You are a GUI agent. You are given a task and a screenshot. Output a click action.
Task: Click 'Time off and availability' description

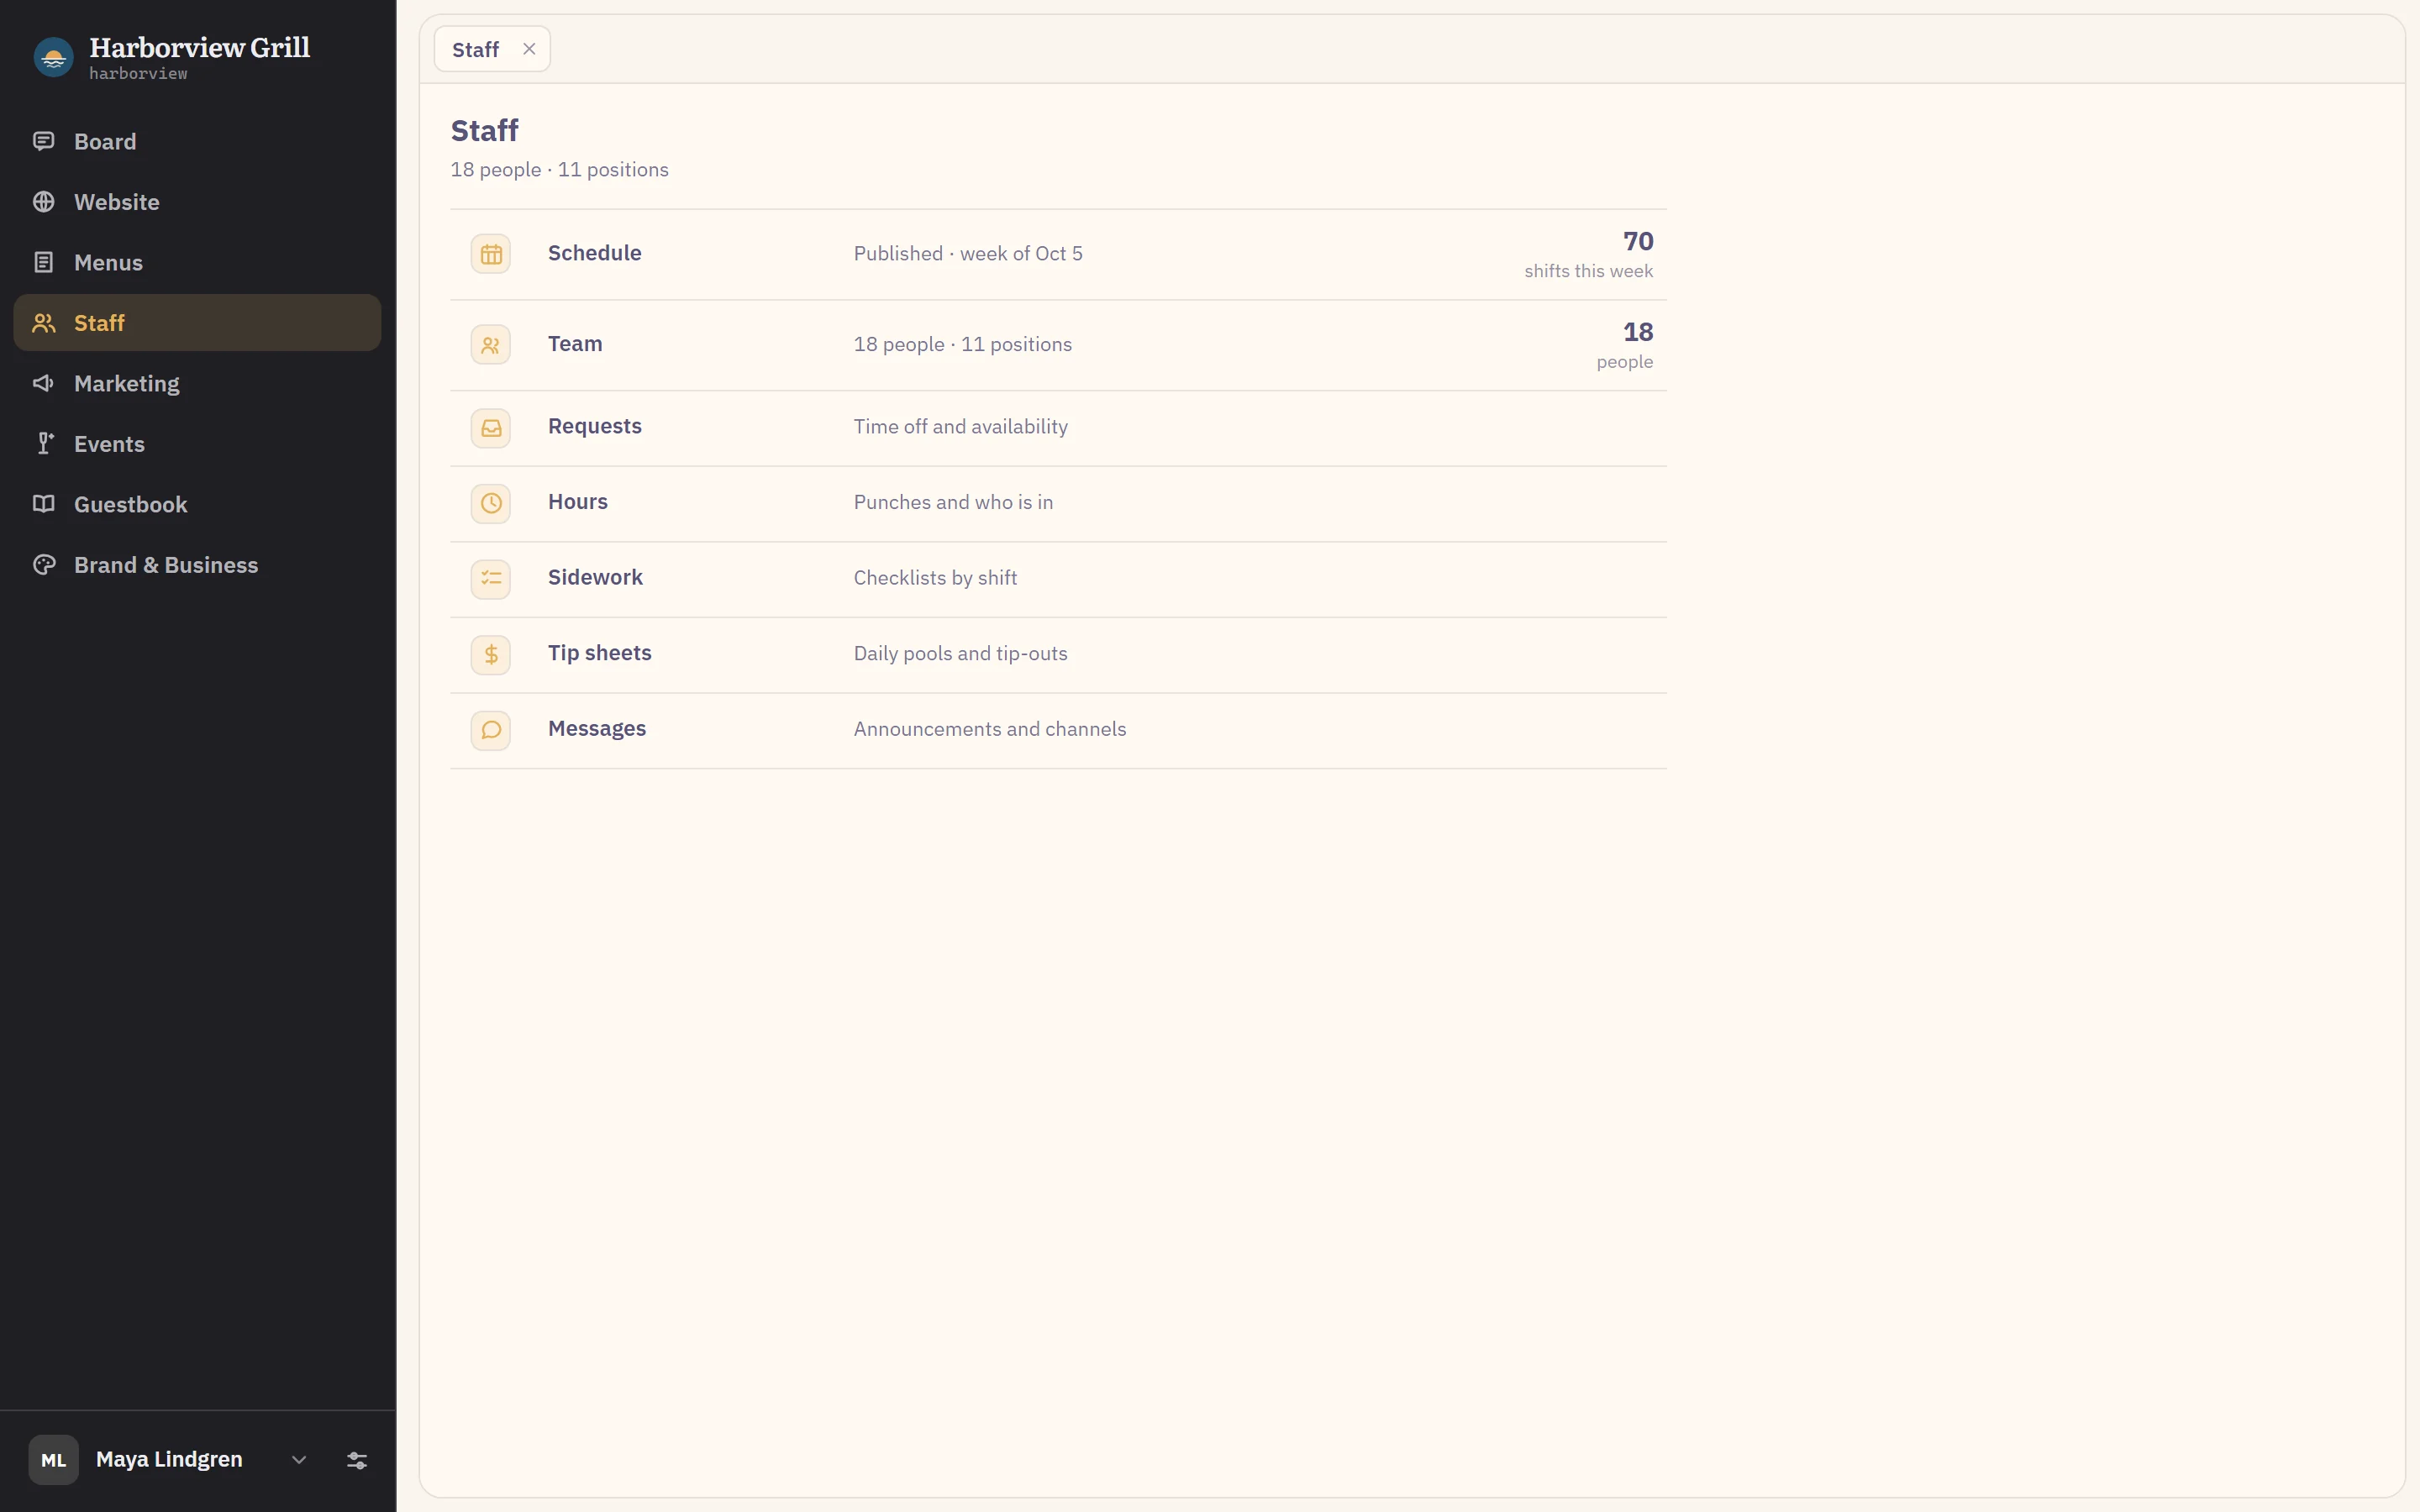pos(960,427)
